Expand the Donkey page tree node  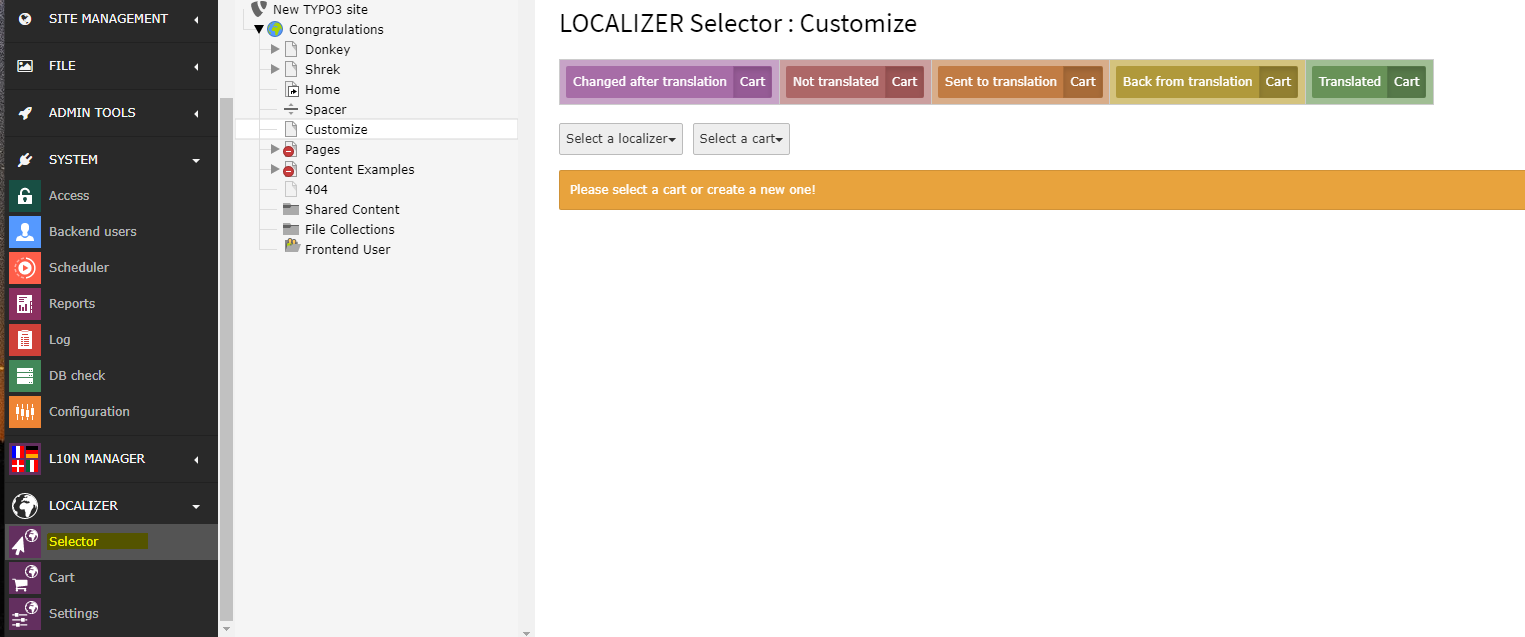pos(276,49)
